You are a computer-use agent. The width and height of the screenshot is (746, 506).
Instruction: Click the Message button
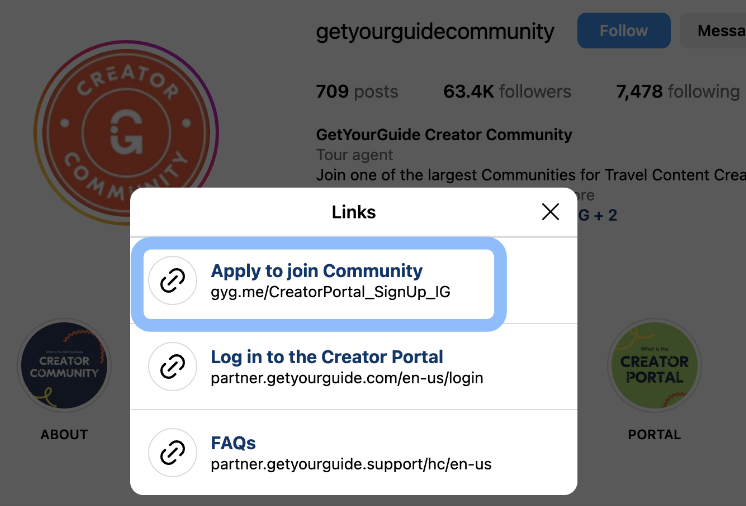713,30
